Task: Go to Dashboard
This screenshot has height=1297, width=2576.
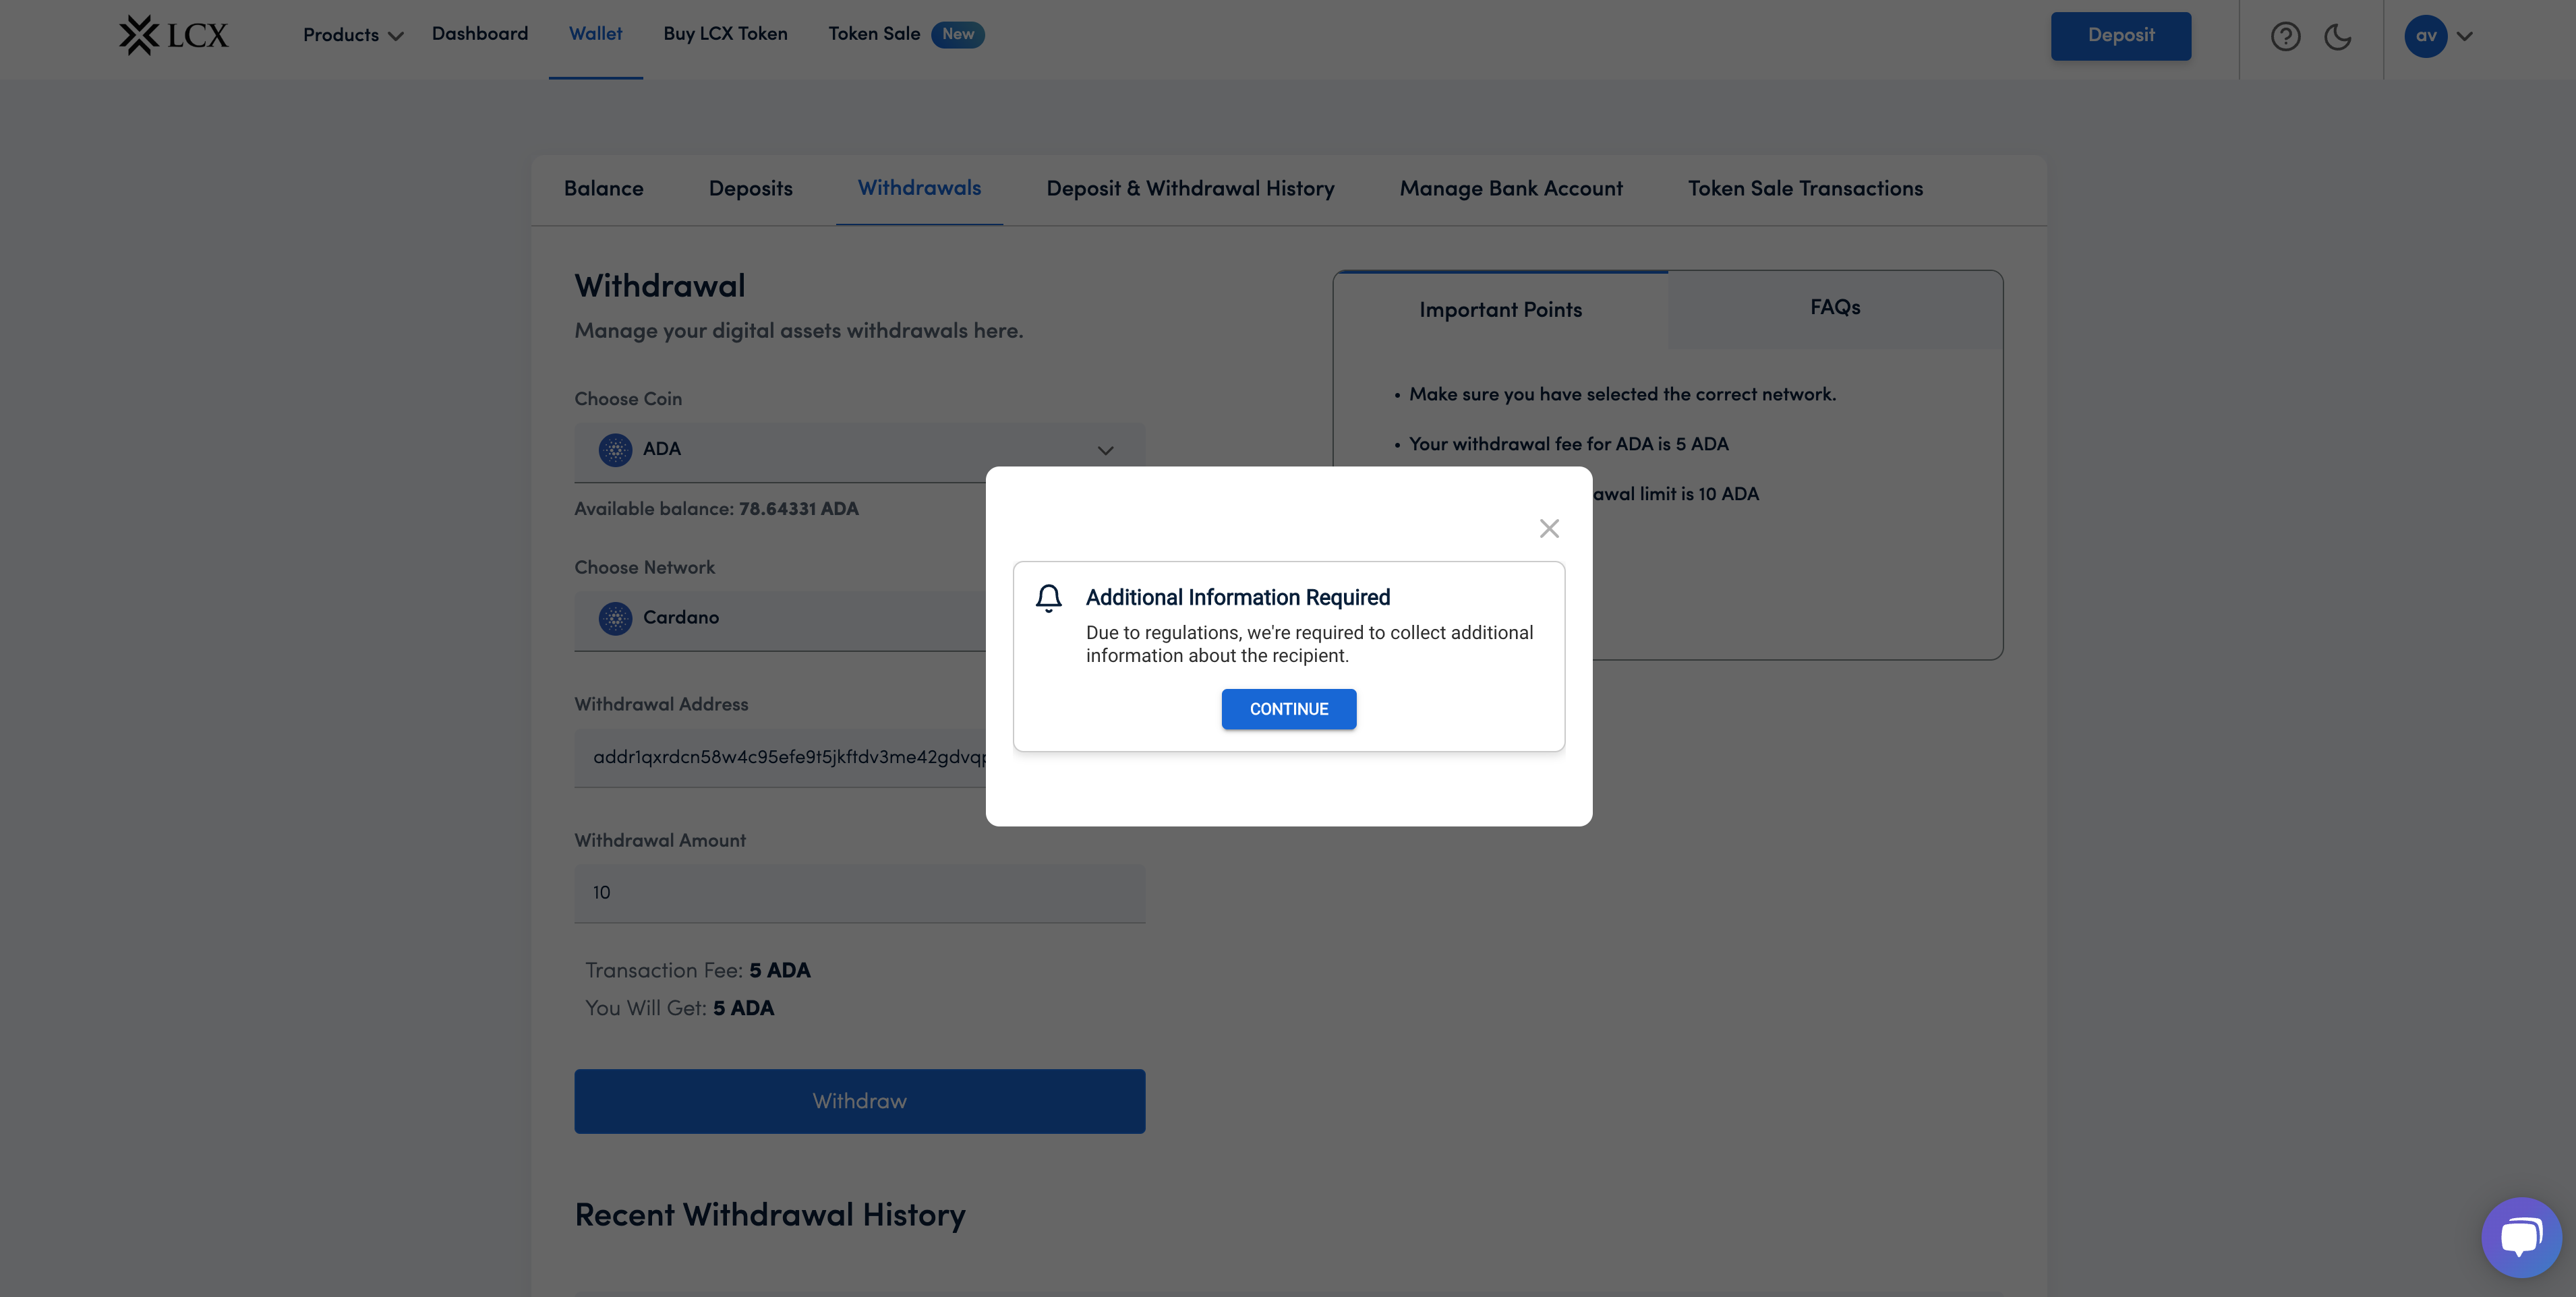Action: 480,34
